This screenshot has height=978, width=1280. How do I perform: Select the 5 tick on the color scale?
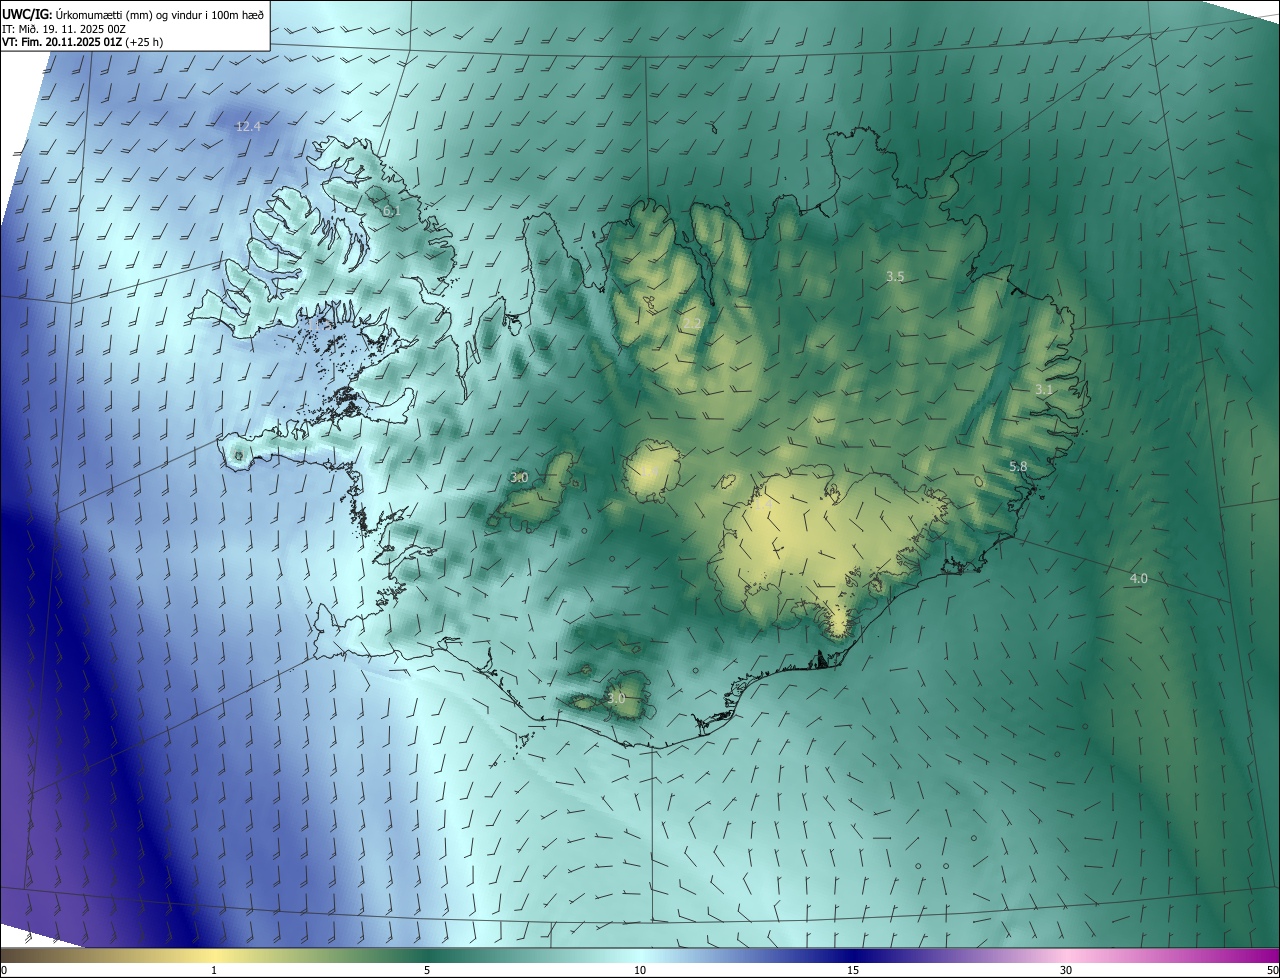click(427, 970)
